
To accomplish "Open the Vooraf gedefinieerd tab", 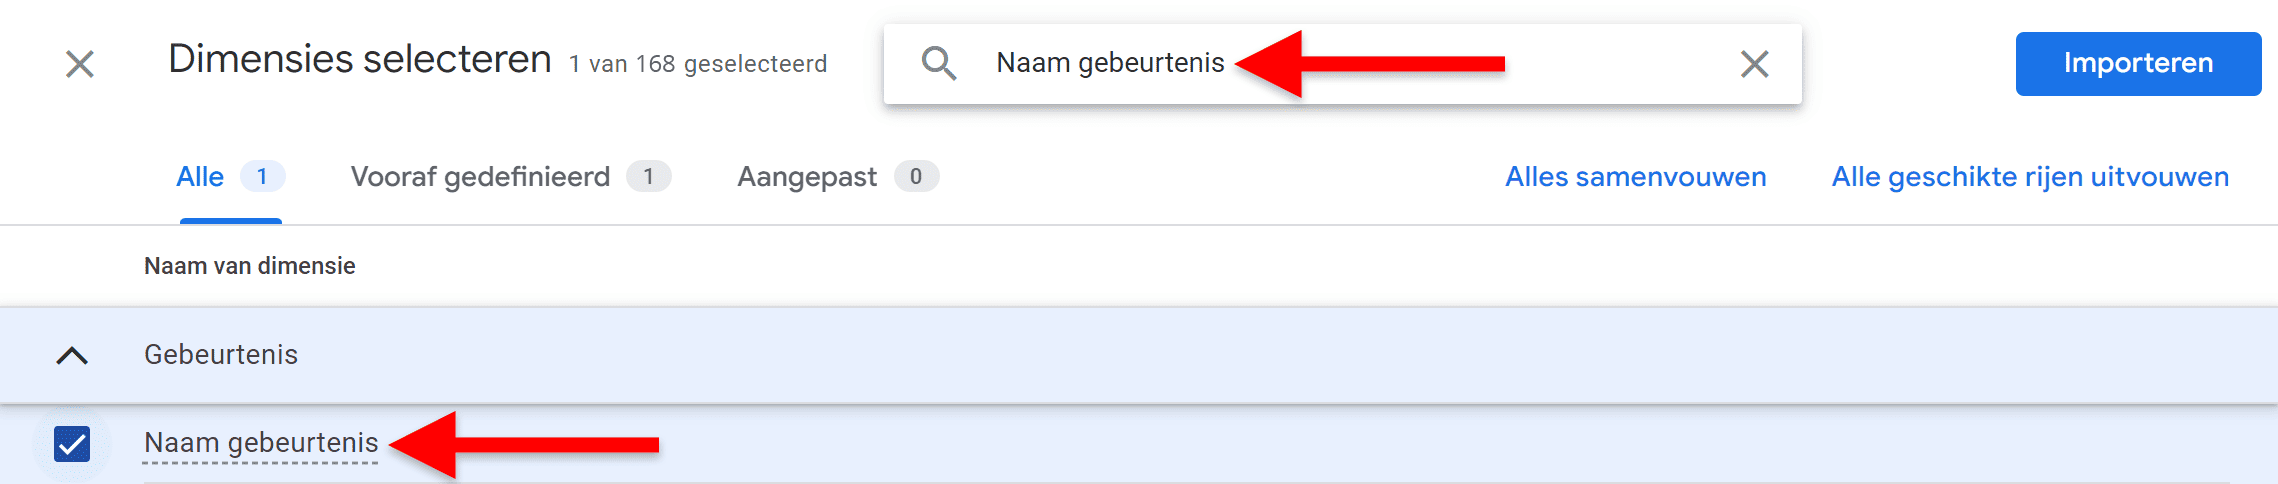I will (x=480, y=177).
